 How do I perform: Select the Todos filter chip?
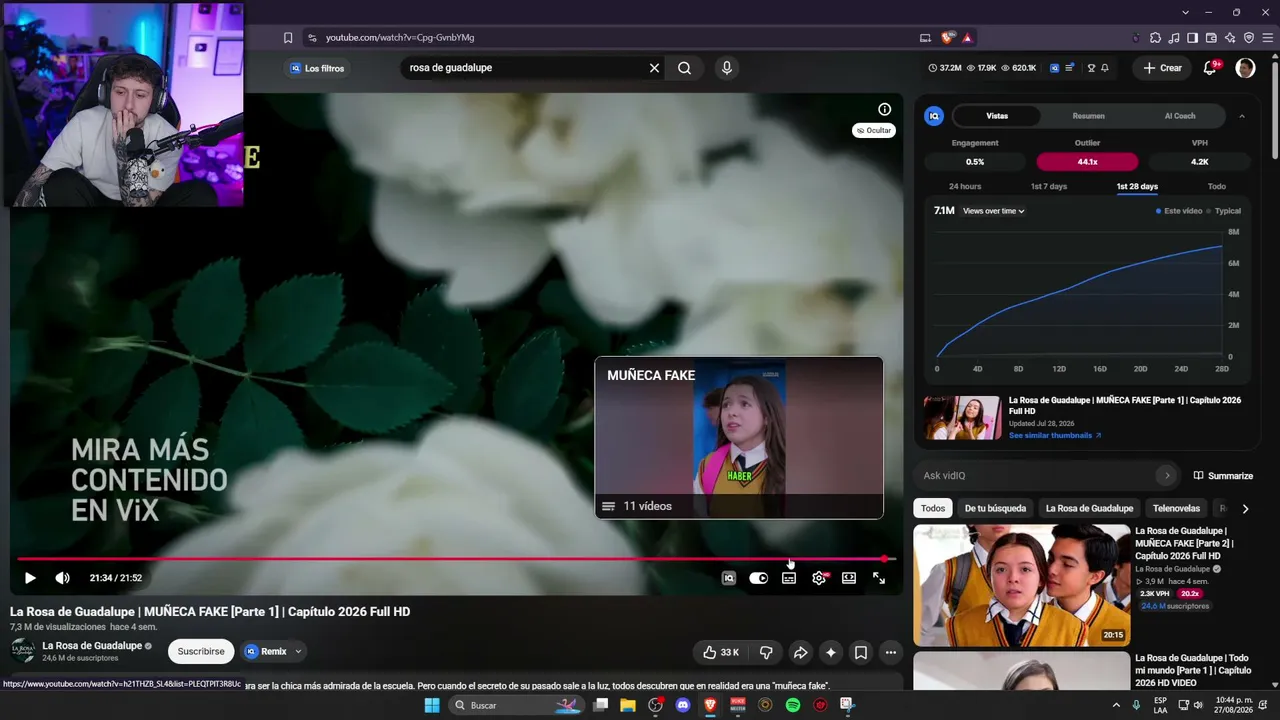[x=933, y=508]
